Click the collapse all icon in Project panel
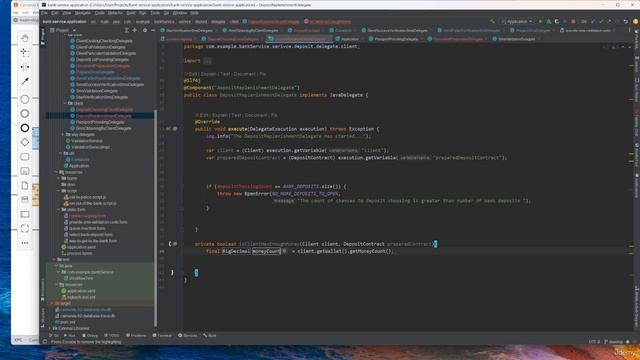 click(x=135, y=30)
